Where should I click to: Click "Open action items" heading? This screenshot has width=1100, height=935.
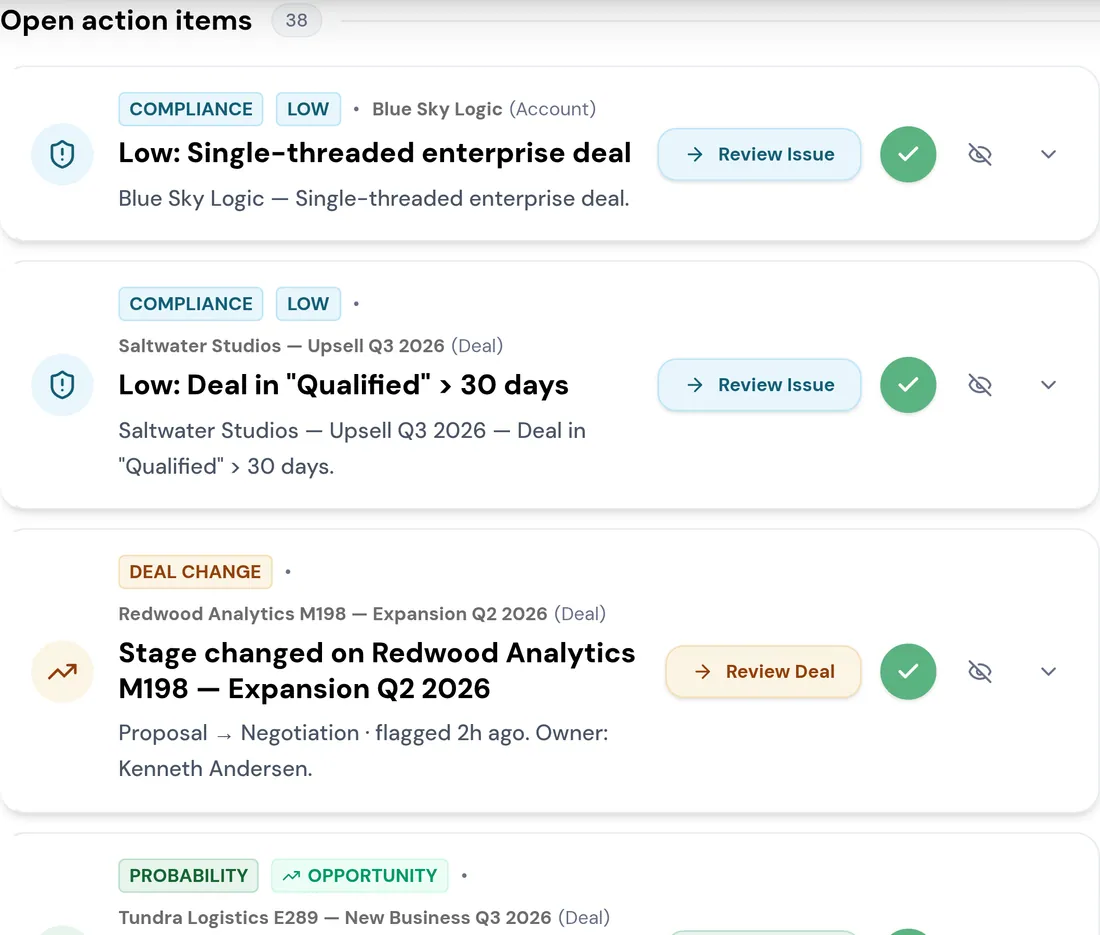coord(126,20)
